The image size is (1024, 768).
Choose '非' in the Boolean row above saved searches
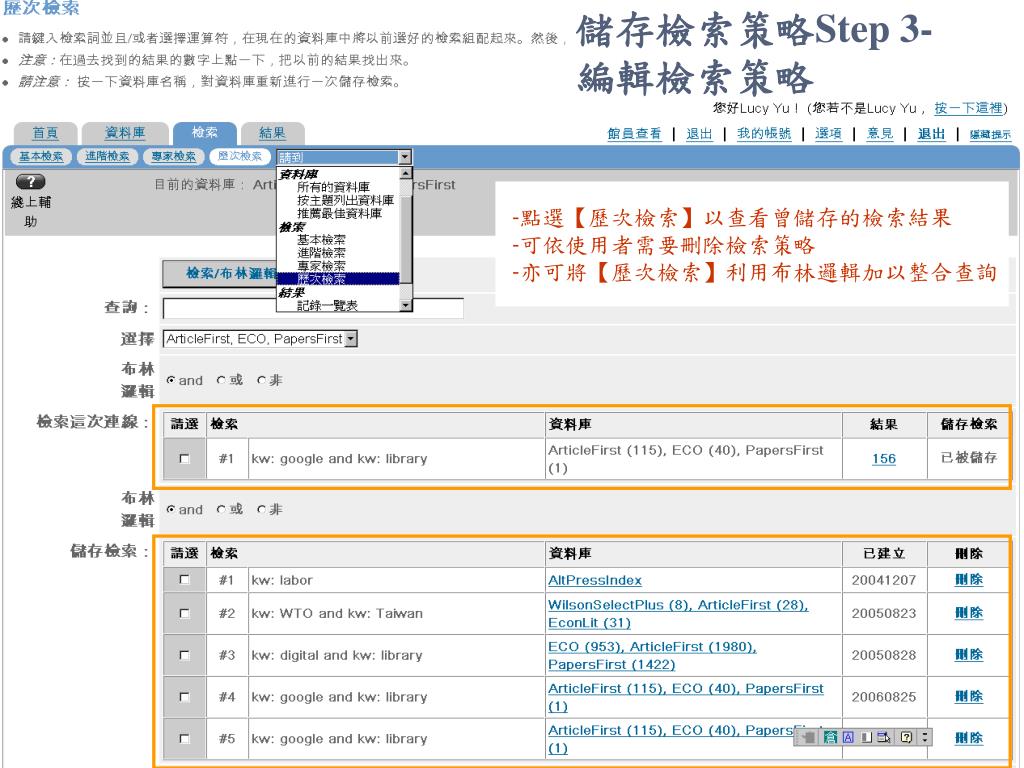261,509
